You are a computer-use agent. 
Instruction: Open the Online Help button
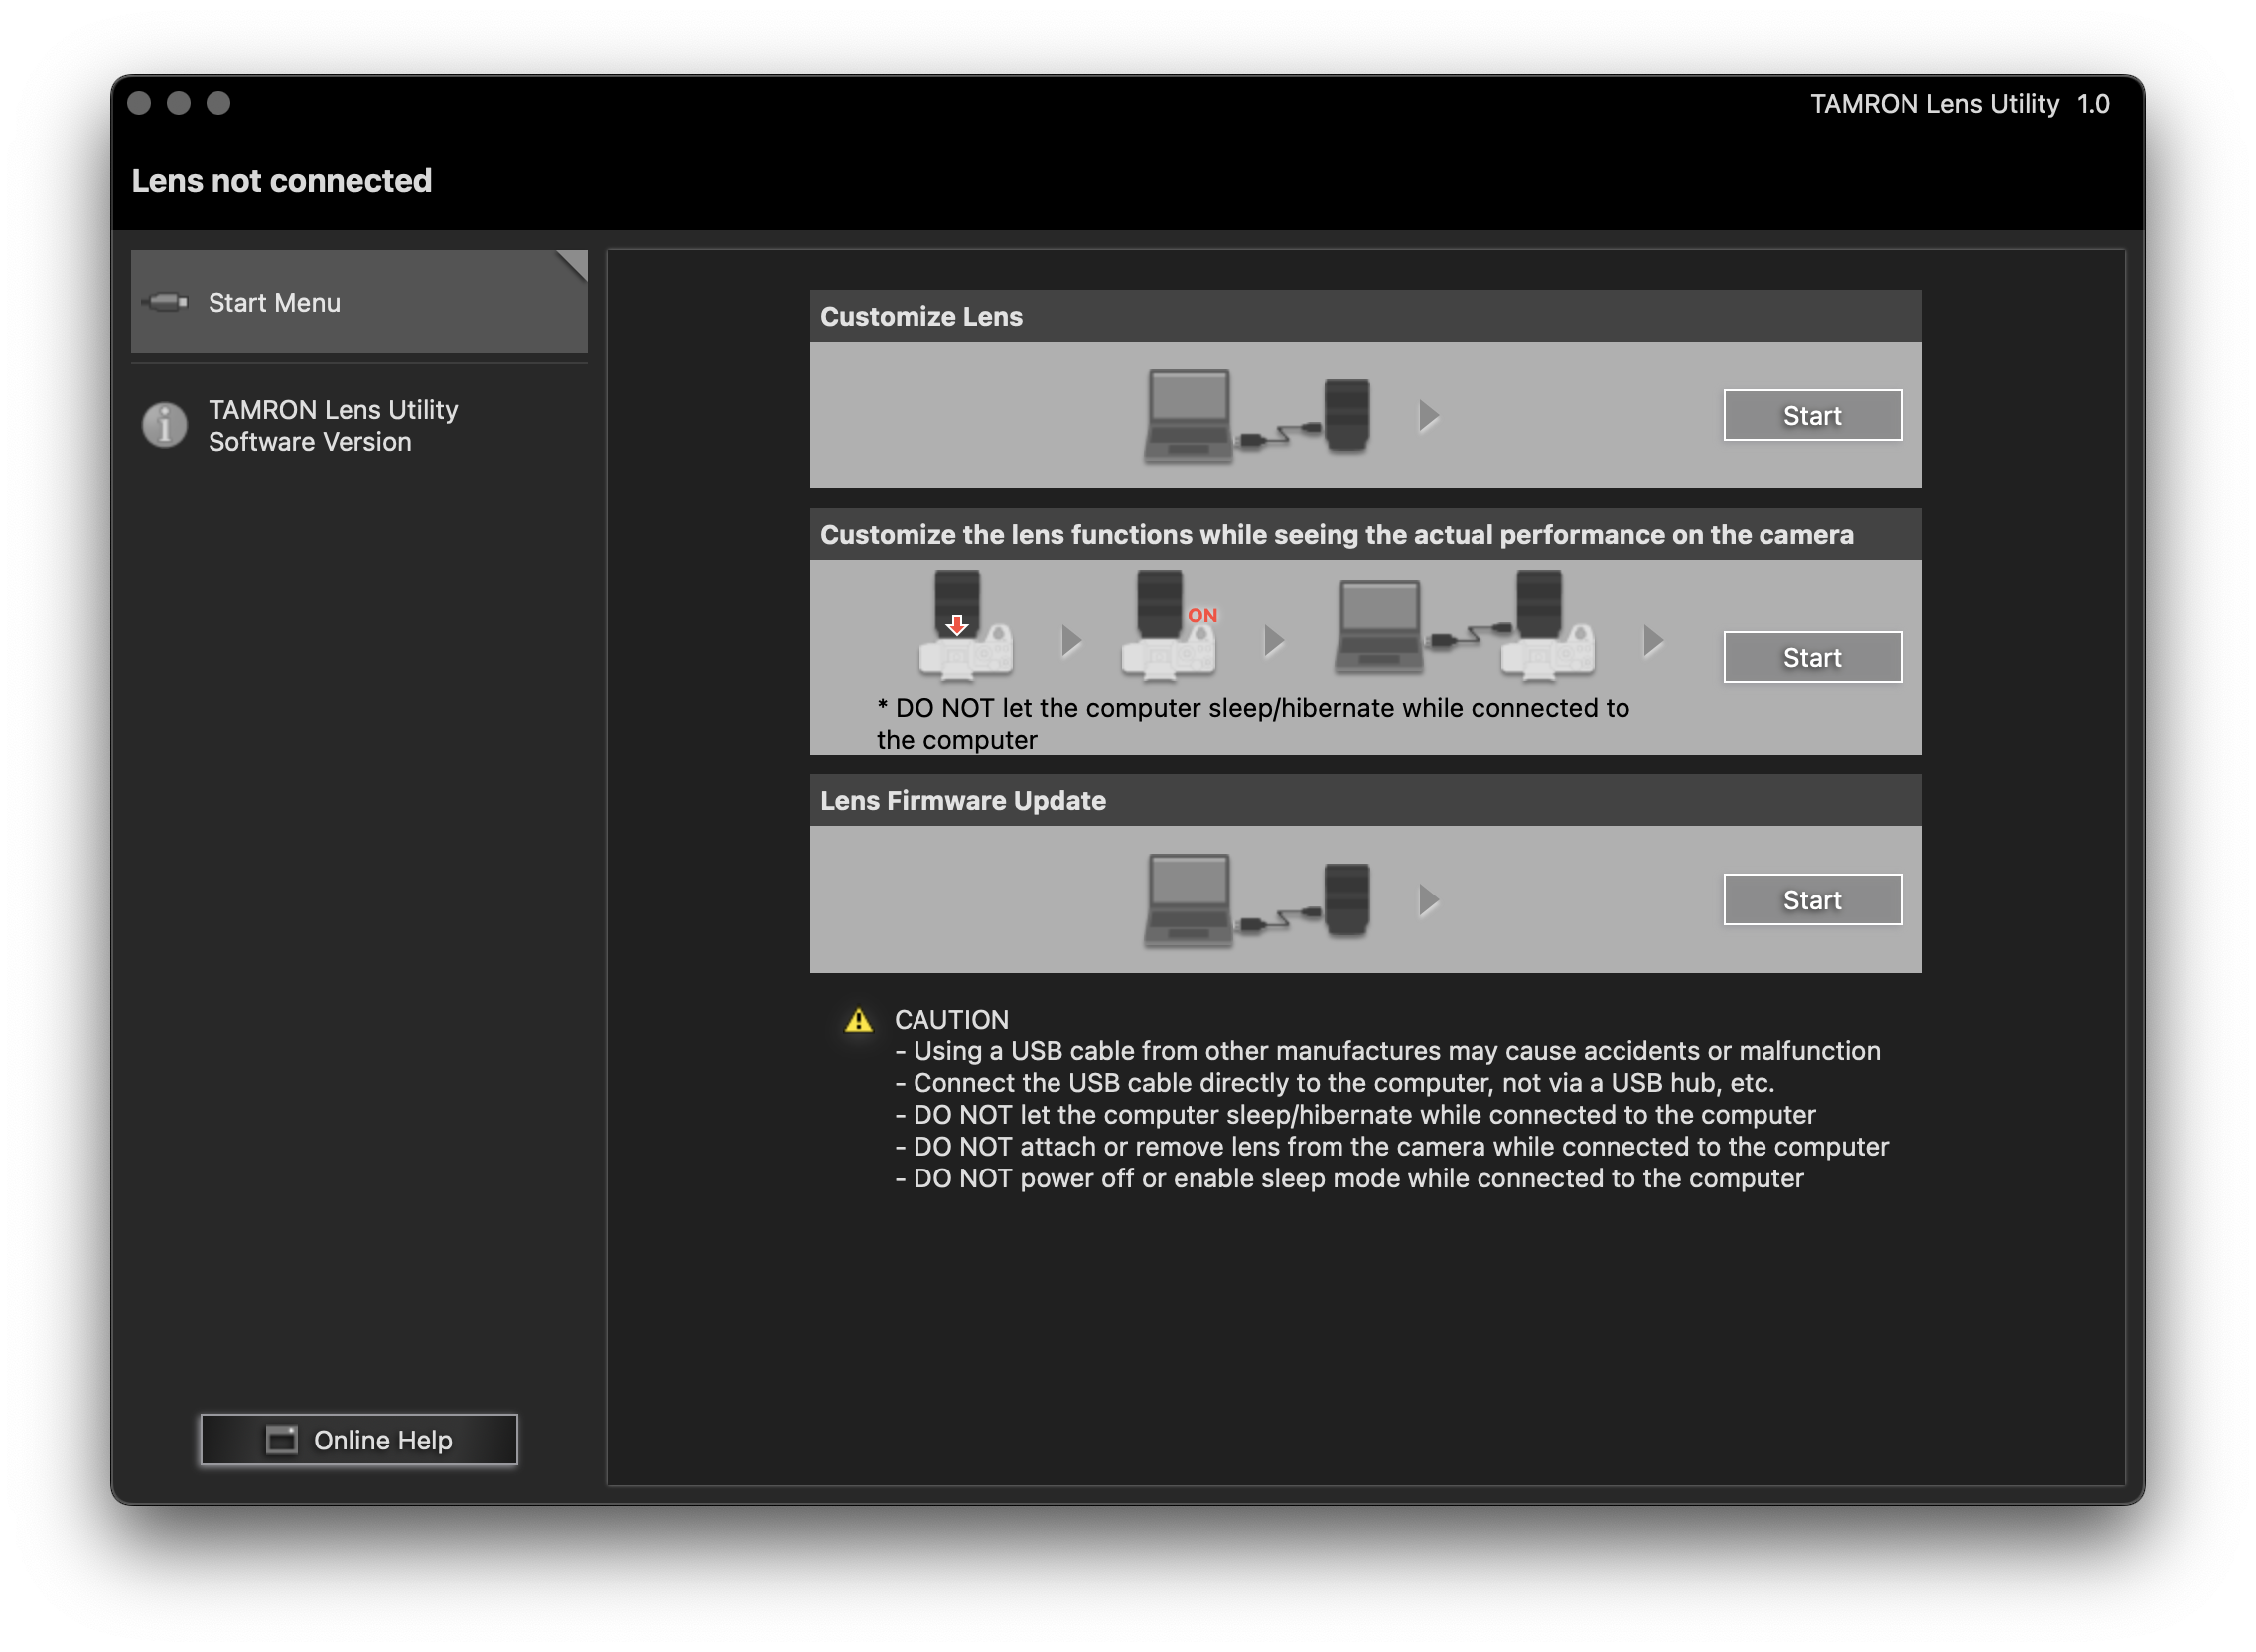coord(358,1440)
